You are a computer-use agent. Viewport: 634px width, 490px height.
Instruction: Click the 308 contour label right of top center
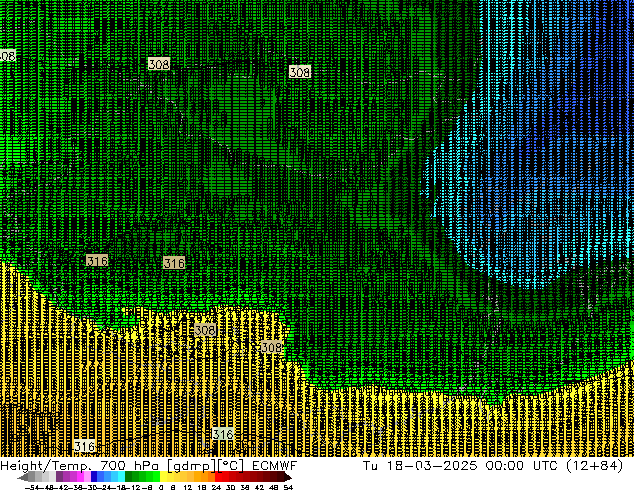(300, 72)
